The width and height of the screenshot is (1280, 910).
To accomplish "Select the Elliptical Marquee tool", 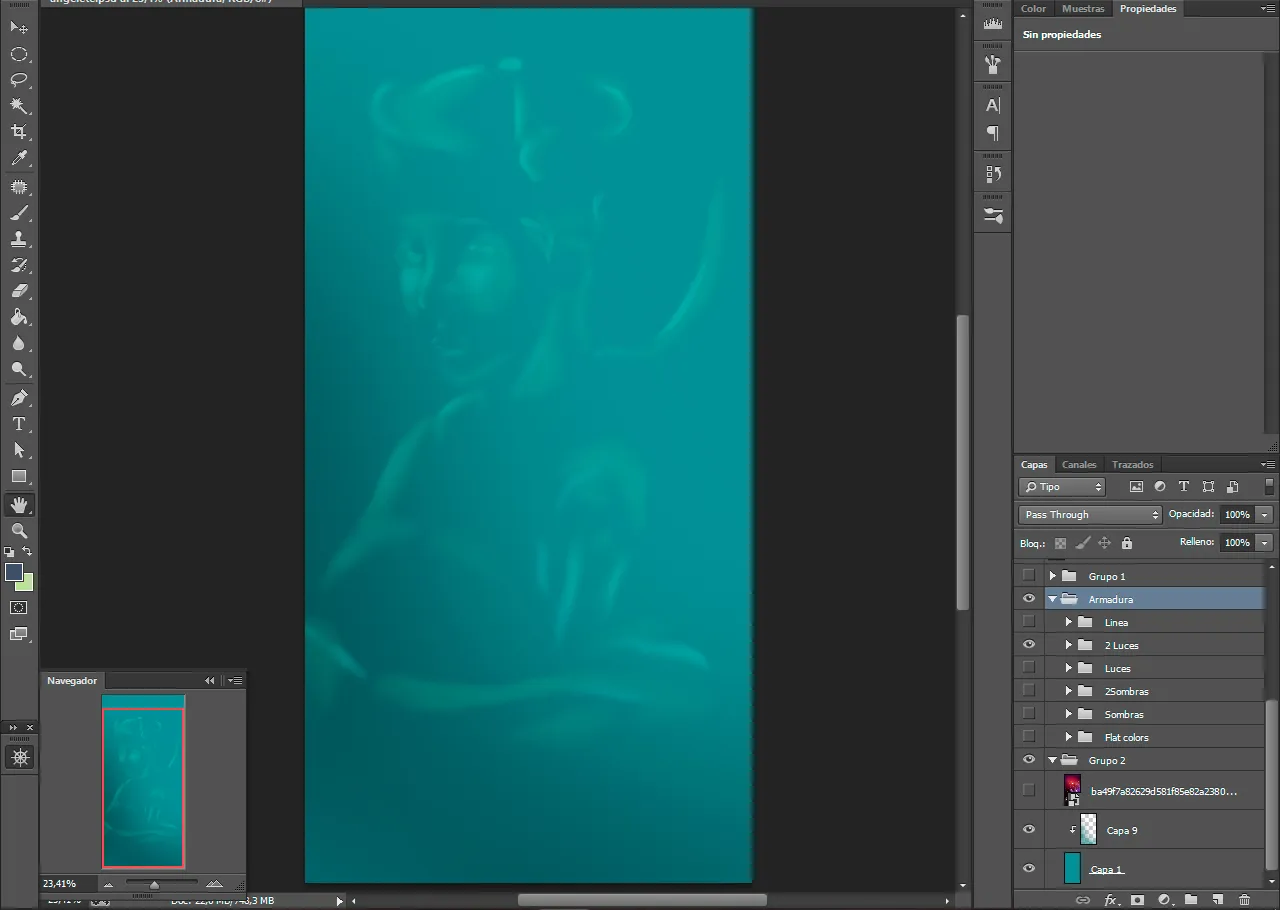I will tap(19, 54).
